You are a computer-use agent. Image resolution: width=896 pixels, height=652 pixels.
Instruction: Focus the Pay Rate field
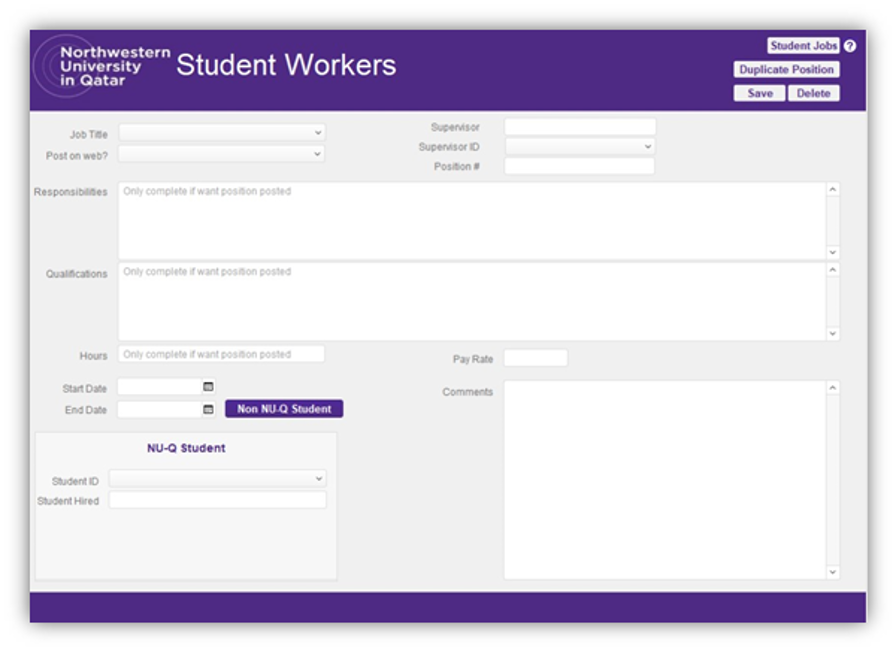click(535, 358)
